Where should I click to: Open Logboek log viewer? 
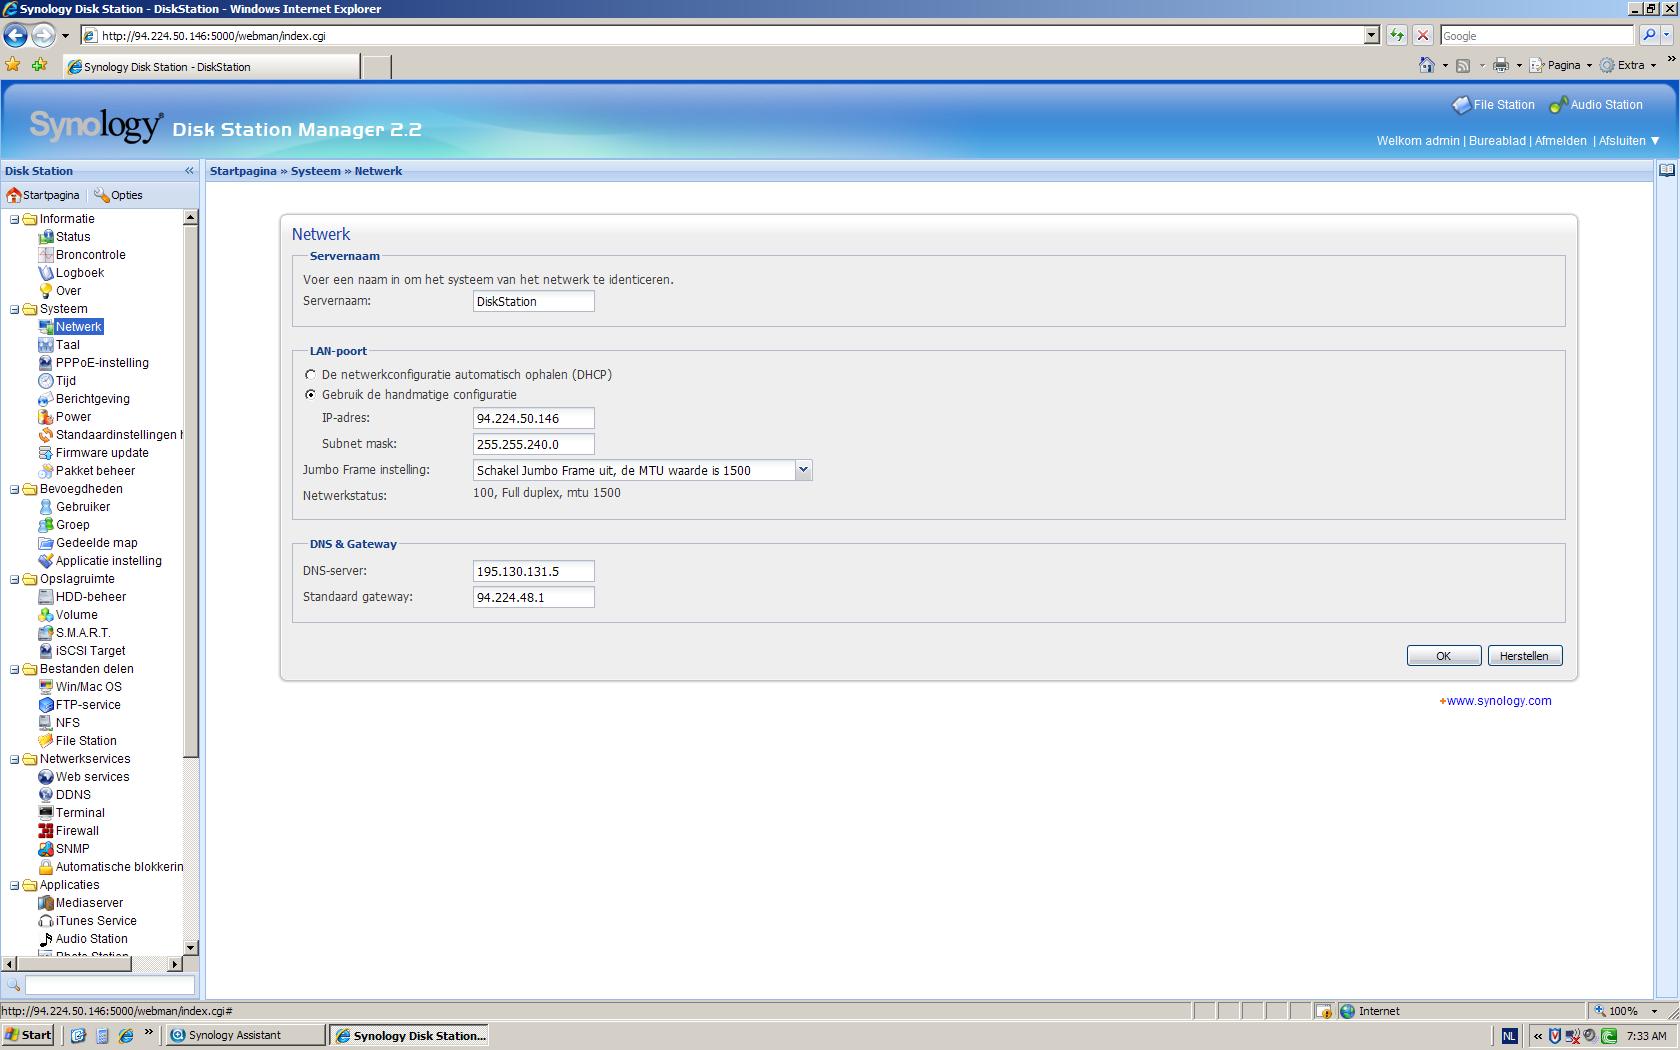[79, 273]
